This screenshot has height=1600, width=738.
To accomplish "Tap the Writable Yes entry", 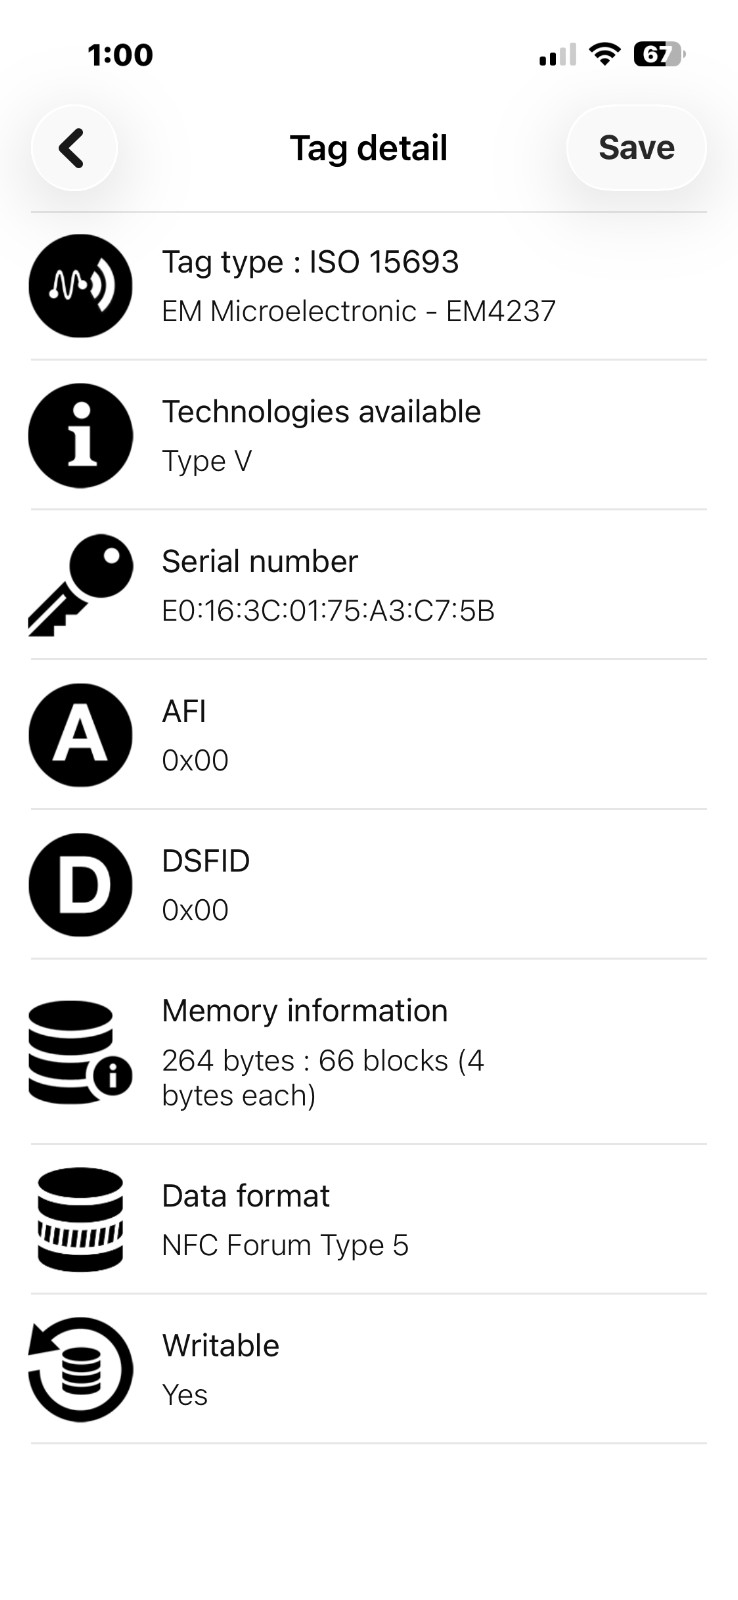I will [369, 1369].
